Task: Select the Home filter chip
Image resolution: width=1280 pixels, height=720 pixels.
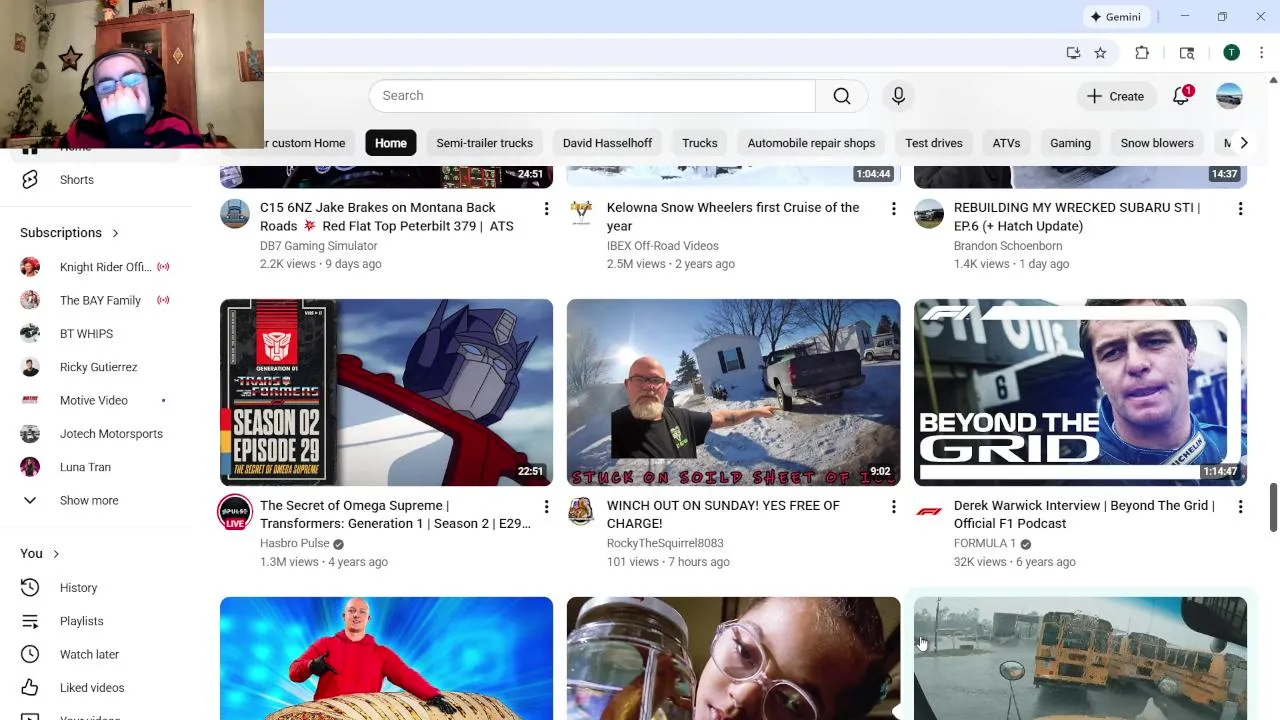Action: click(391, 143)
